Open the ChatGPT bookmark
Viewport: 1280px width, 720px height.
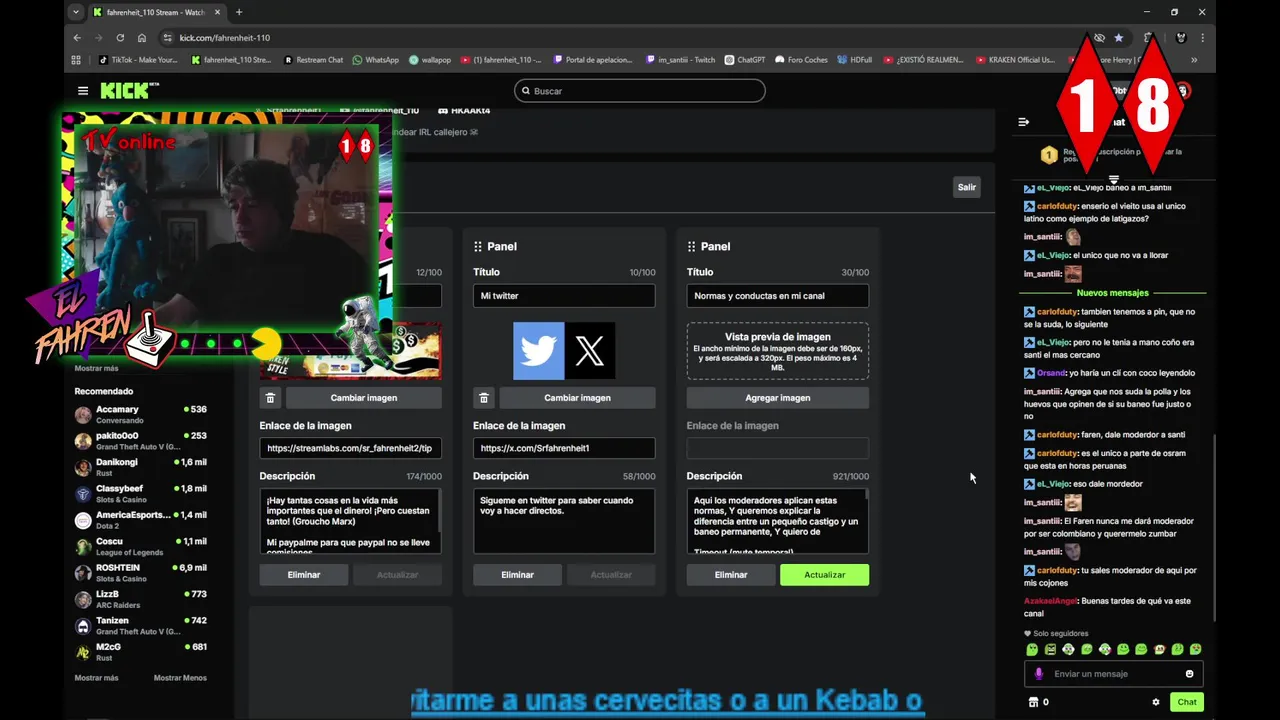[x=745, y=60]
